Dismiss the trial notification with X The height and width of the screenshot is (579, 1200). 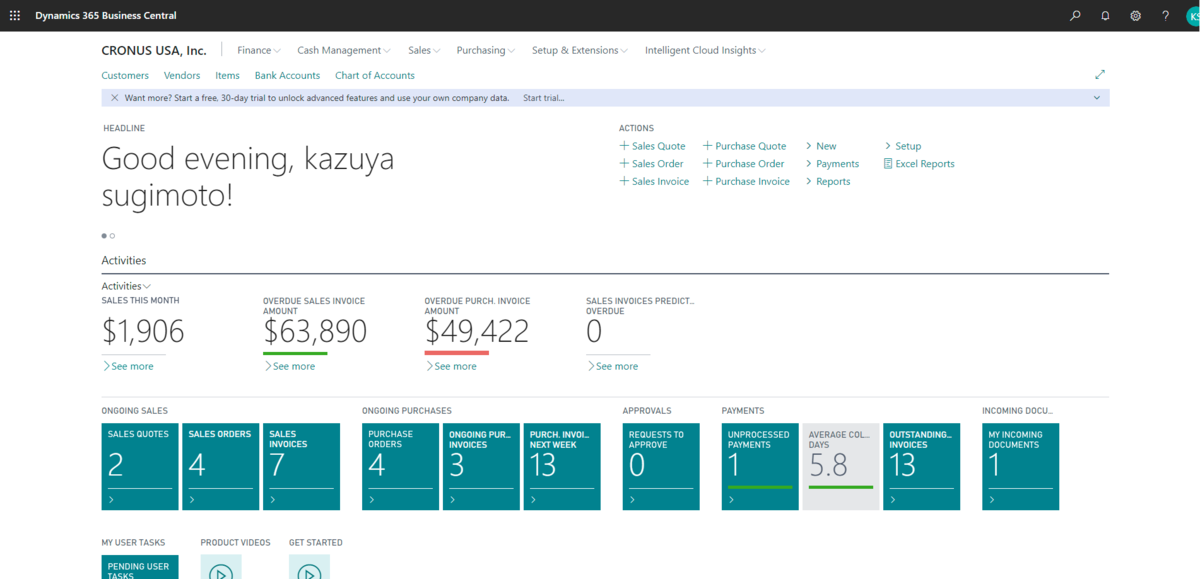click(x=114, y=98)
